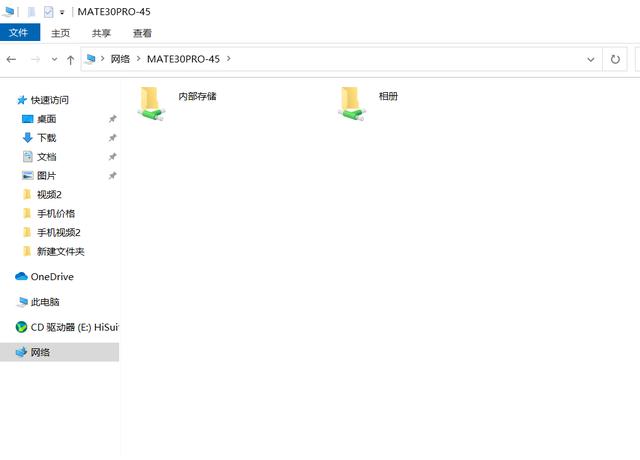Select 快速访问 in the navigation pane
This screenshot has width=640, height=460.
coord(49,100)
